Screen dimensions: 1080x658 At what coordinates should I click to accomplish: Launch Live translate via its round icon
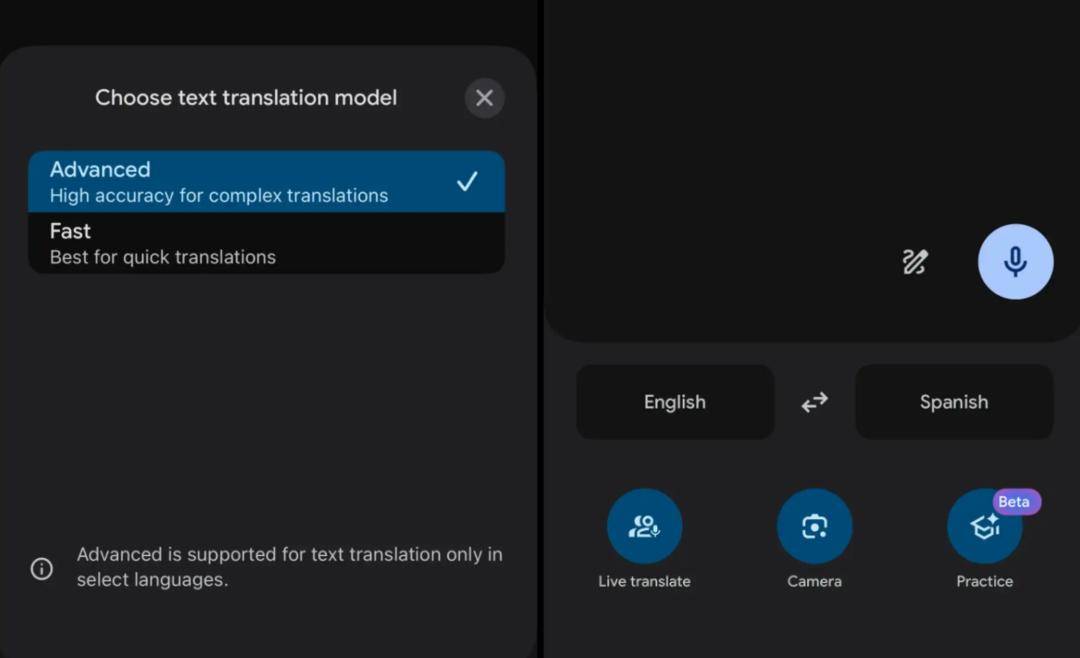tap(644, 526)
